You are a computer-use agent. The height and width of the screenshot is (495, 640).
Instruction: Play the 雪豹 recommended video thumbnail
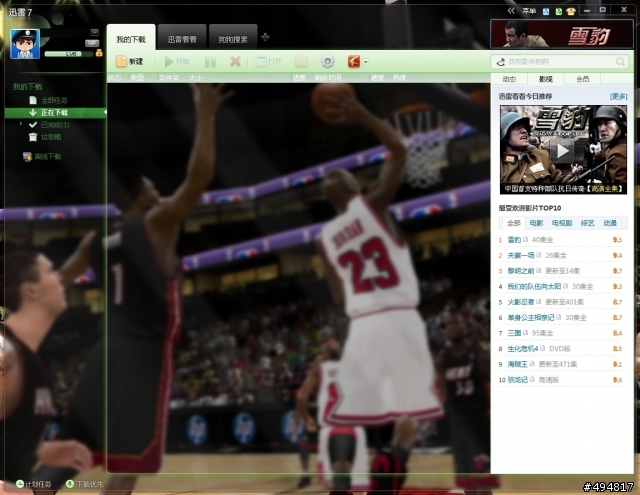pyautogui.click(x=563, y=149)
